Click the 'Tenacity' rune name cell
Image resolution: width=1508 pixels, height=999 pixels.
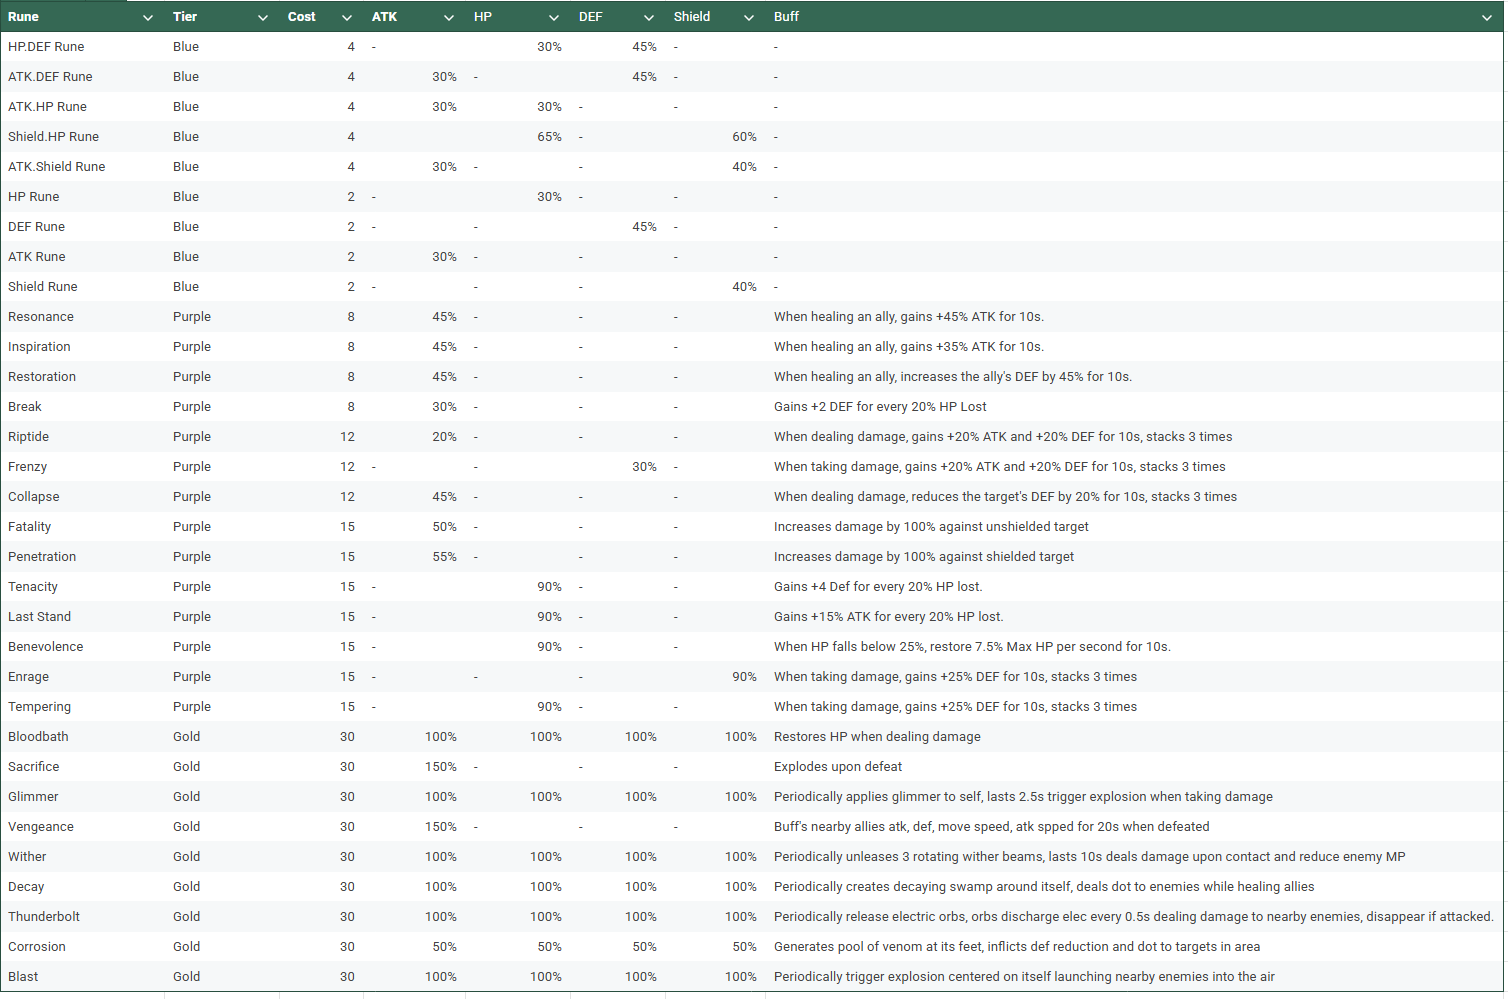click(82, 587)
